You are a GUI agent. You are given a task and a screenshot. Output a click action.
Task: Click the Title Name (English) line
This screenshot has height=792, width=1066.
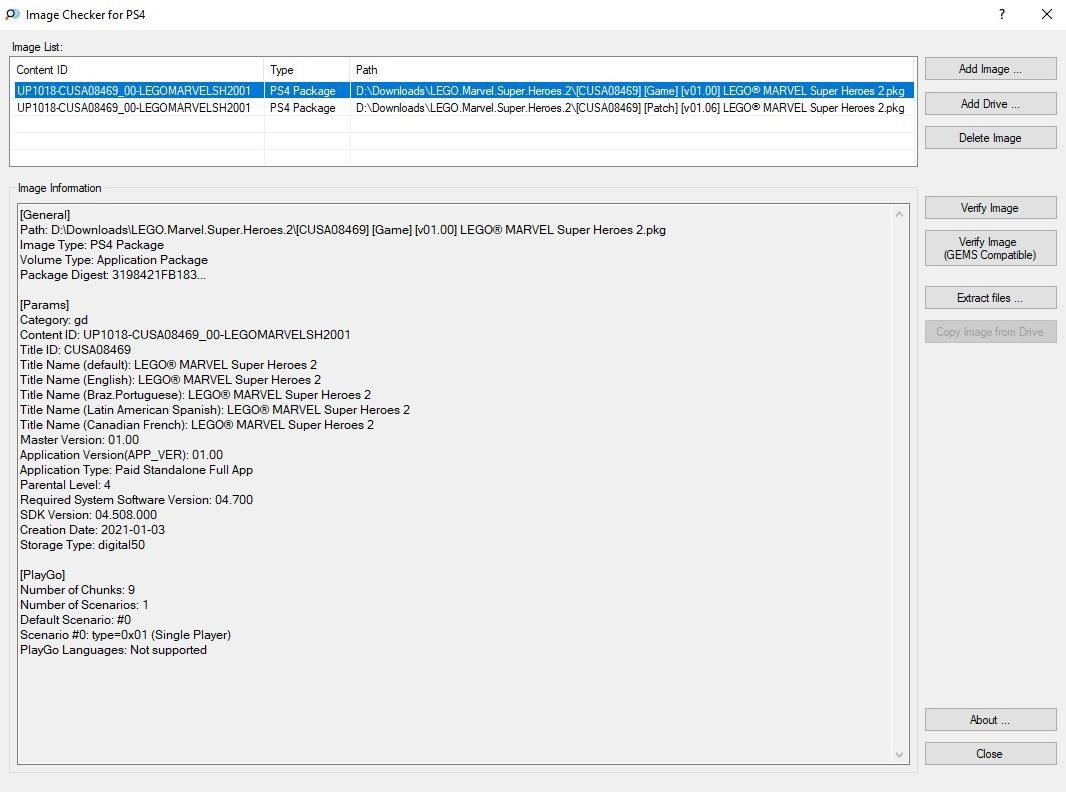pyautogui.click(x=171, y=380)
